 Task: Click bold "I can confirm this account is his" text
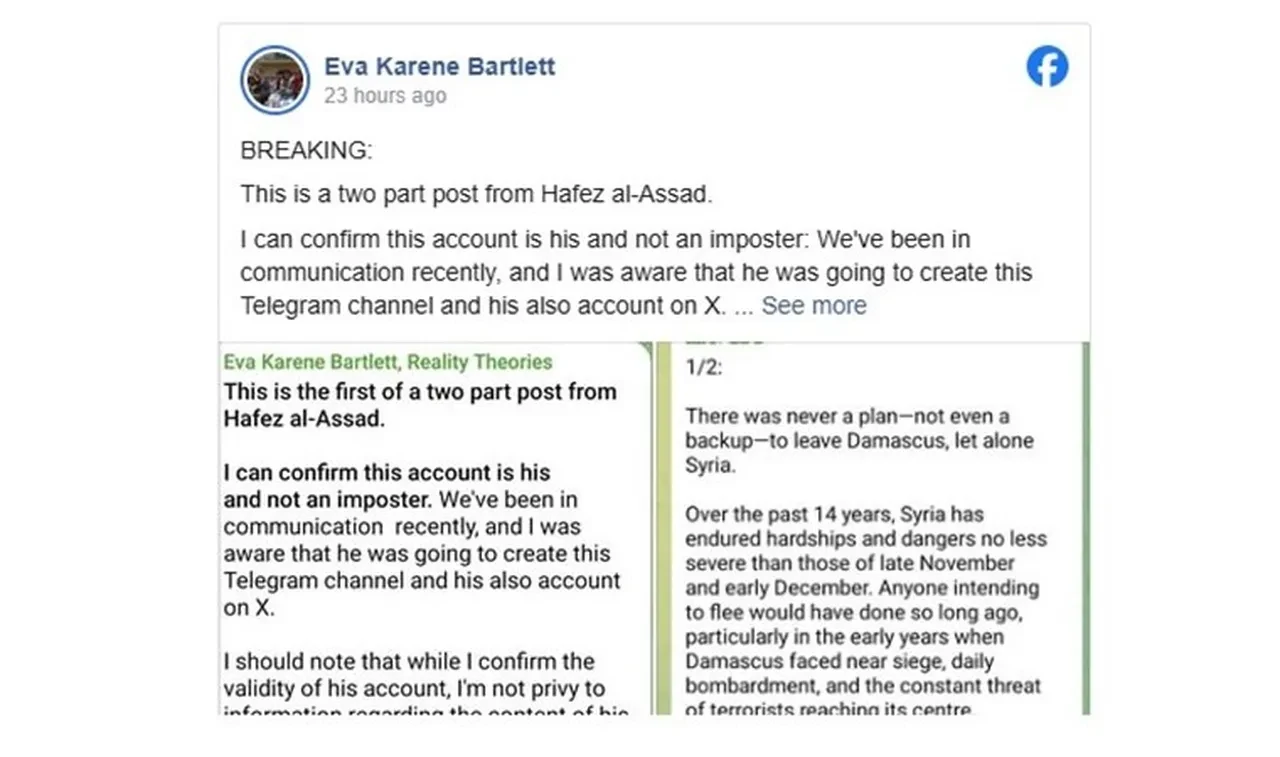387,473
